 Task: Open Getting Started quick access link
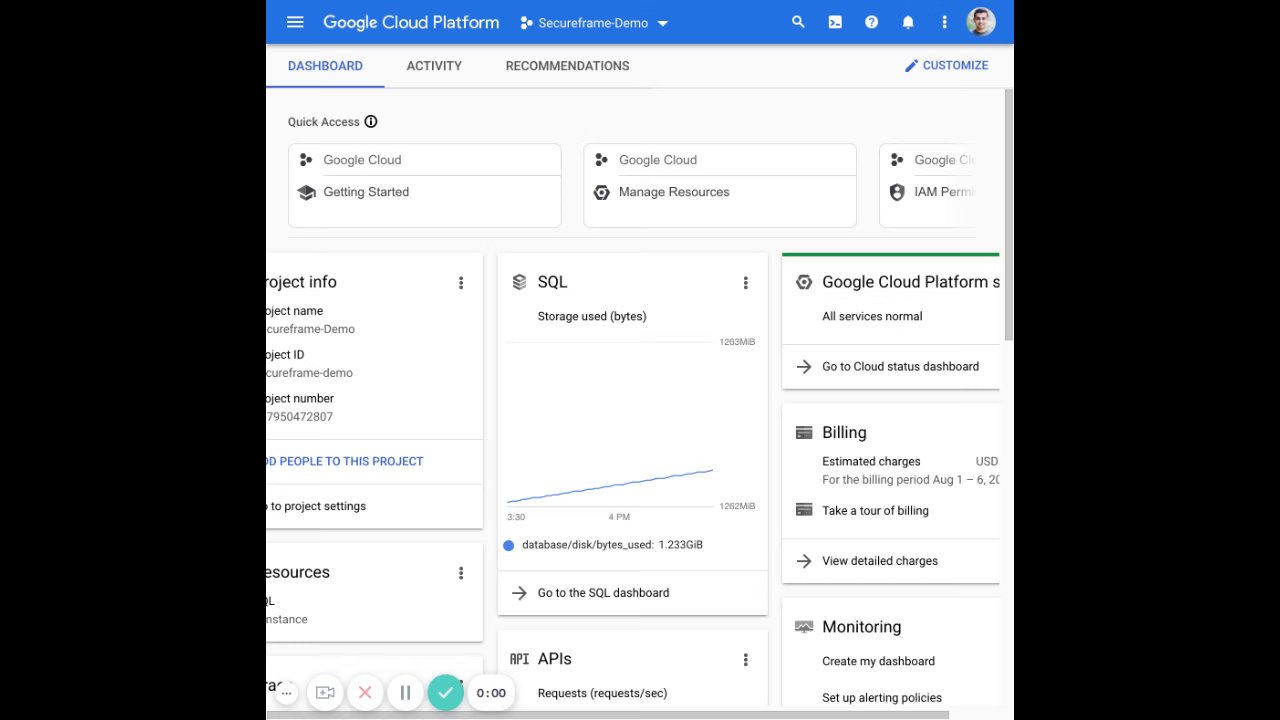click(x=366, y=192)
